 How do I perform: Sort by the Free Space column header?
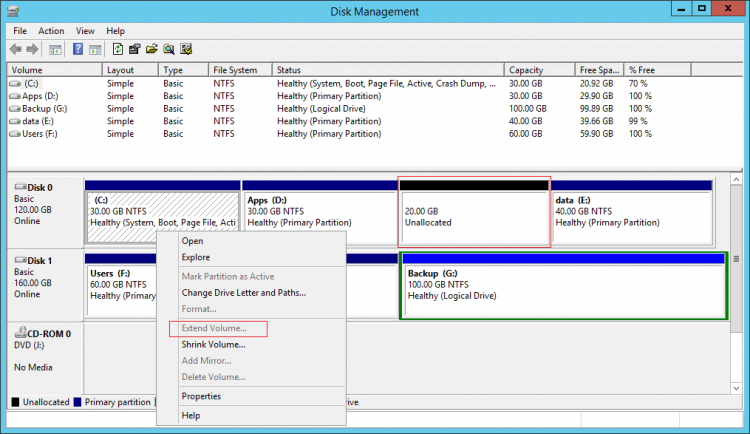point(600,70)
